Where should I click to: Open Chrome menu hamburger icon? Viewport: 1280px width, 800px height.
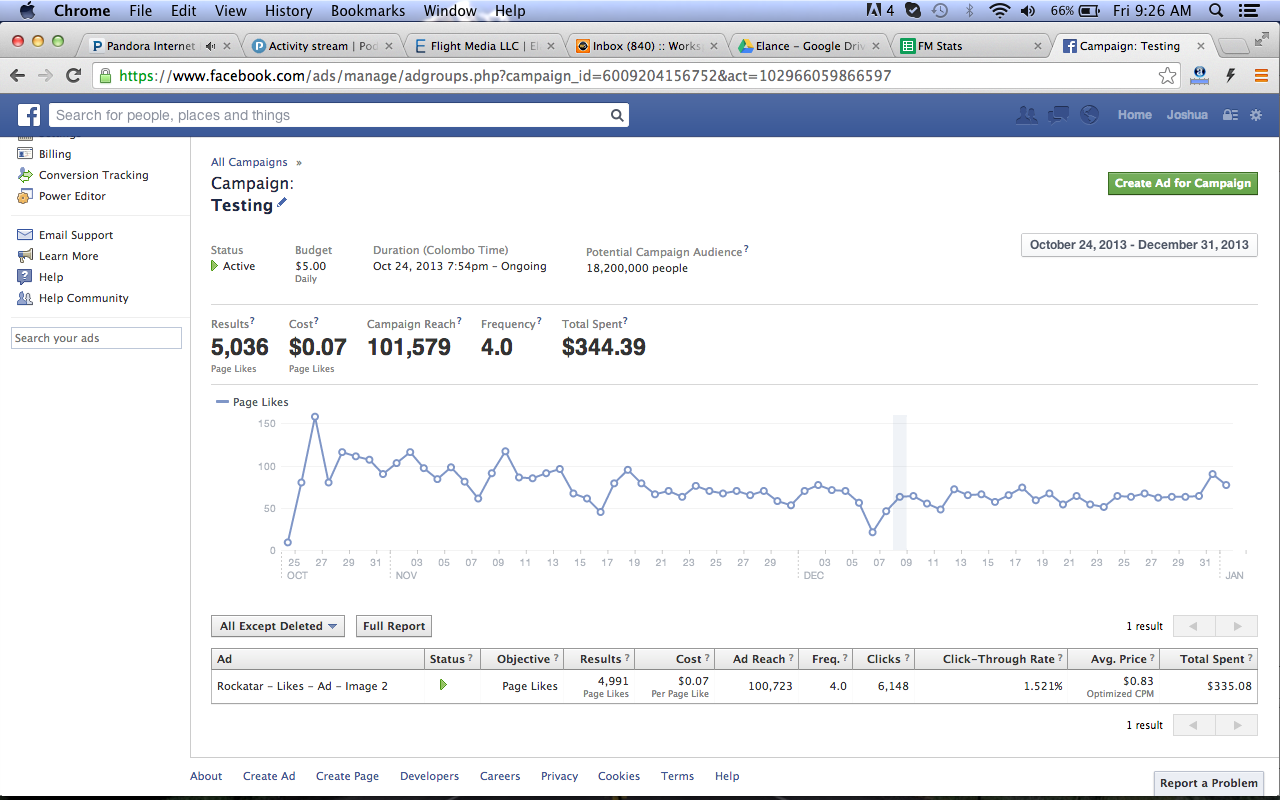[x=1261, y=76]
